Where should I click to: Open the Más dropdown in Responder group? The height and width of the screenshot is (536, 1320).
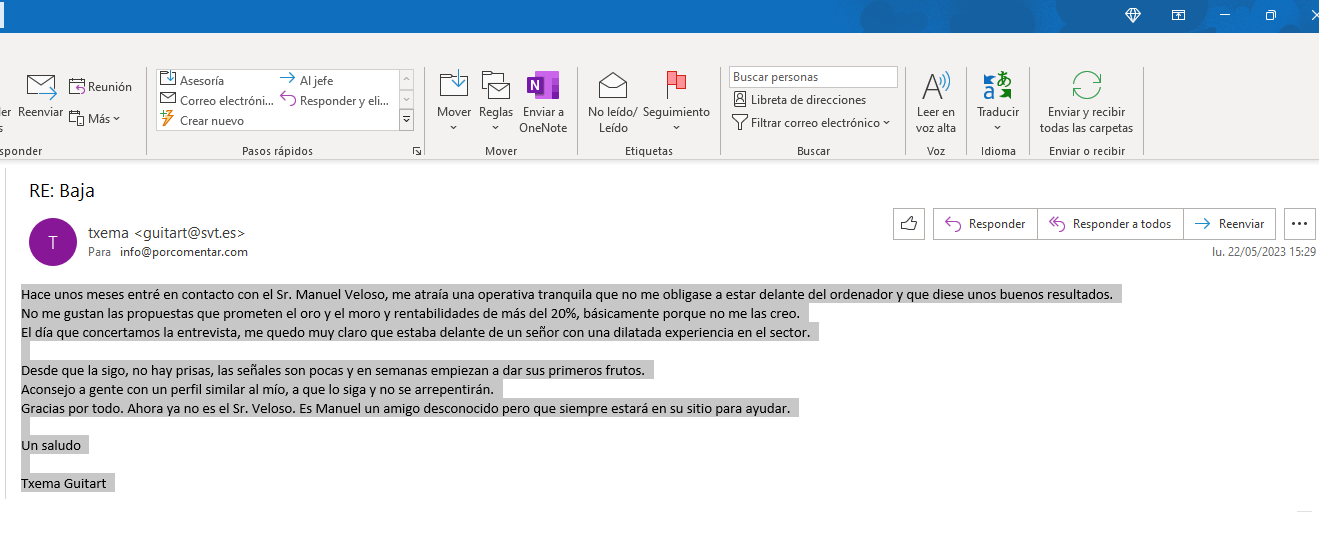coord(94,118)
